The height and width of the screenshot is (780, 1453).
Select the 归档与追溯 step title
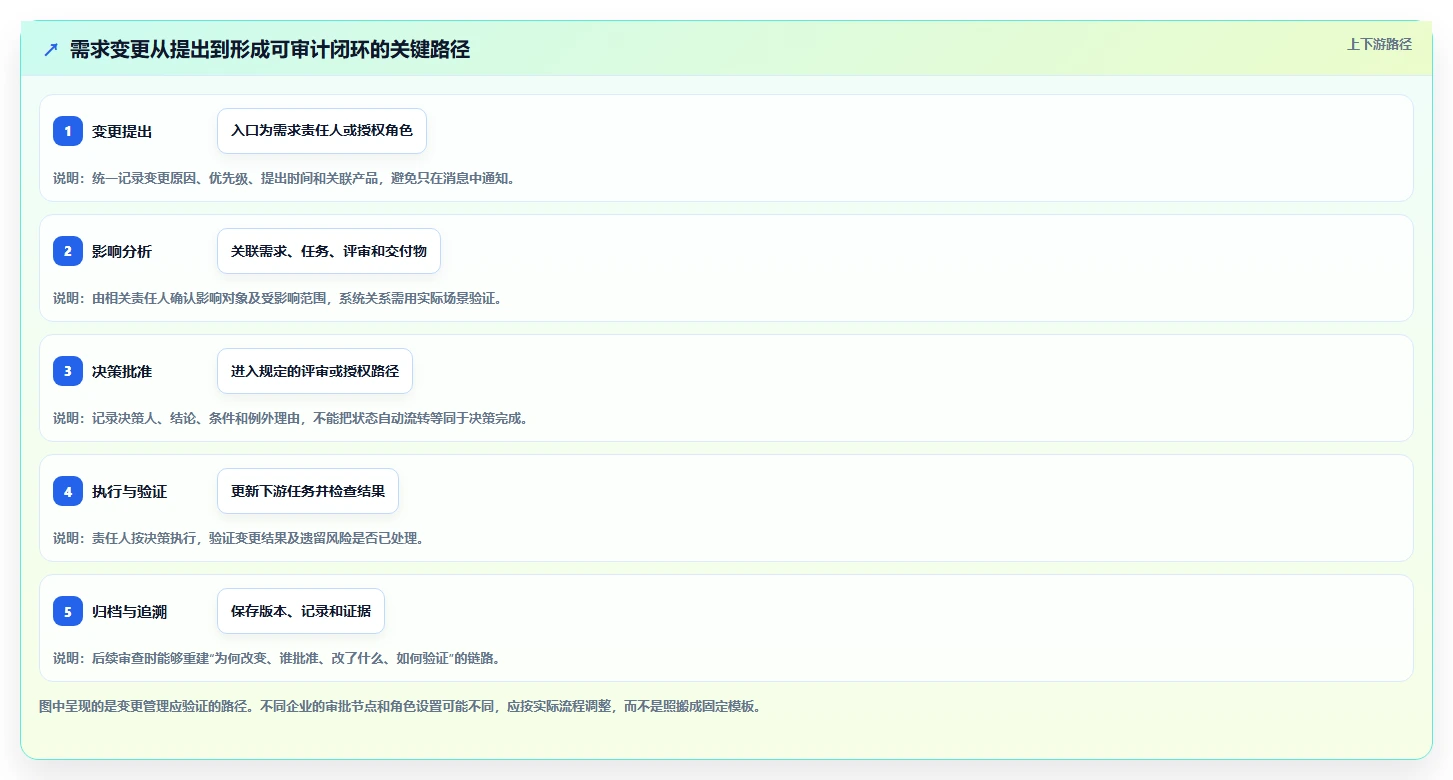[130, 612]
